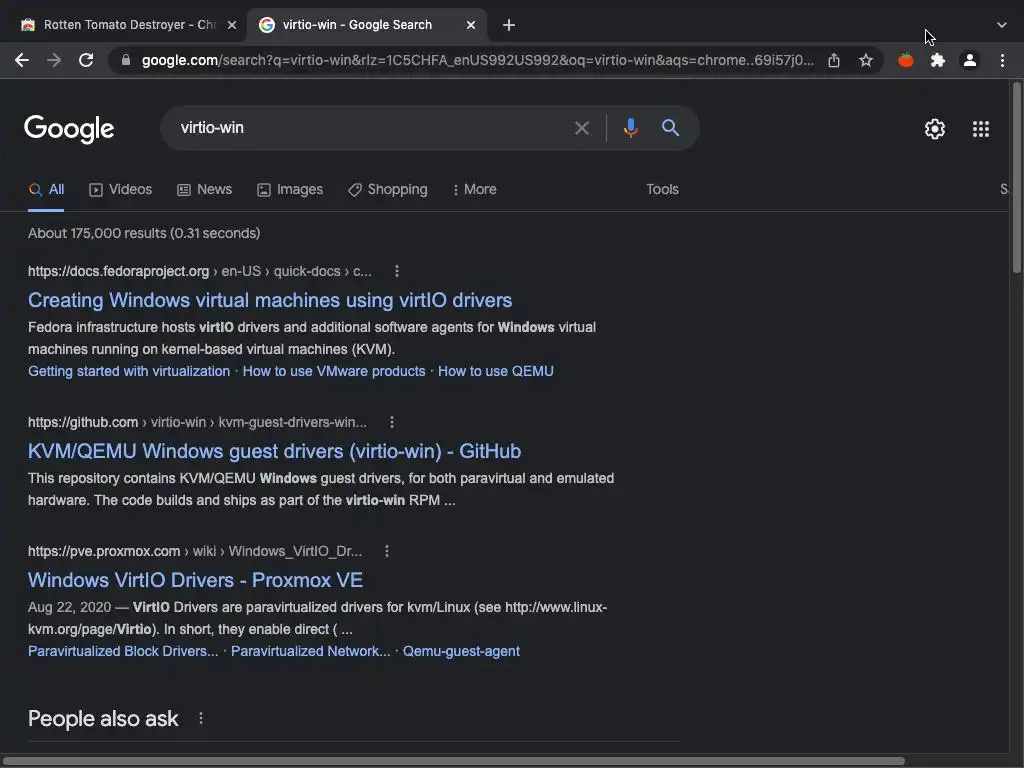1024x768 pixels.
Task: Switch to Shopping results
Action: 388,189
